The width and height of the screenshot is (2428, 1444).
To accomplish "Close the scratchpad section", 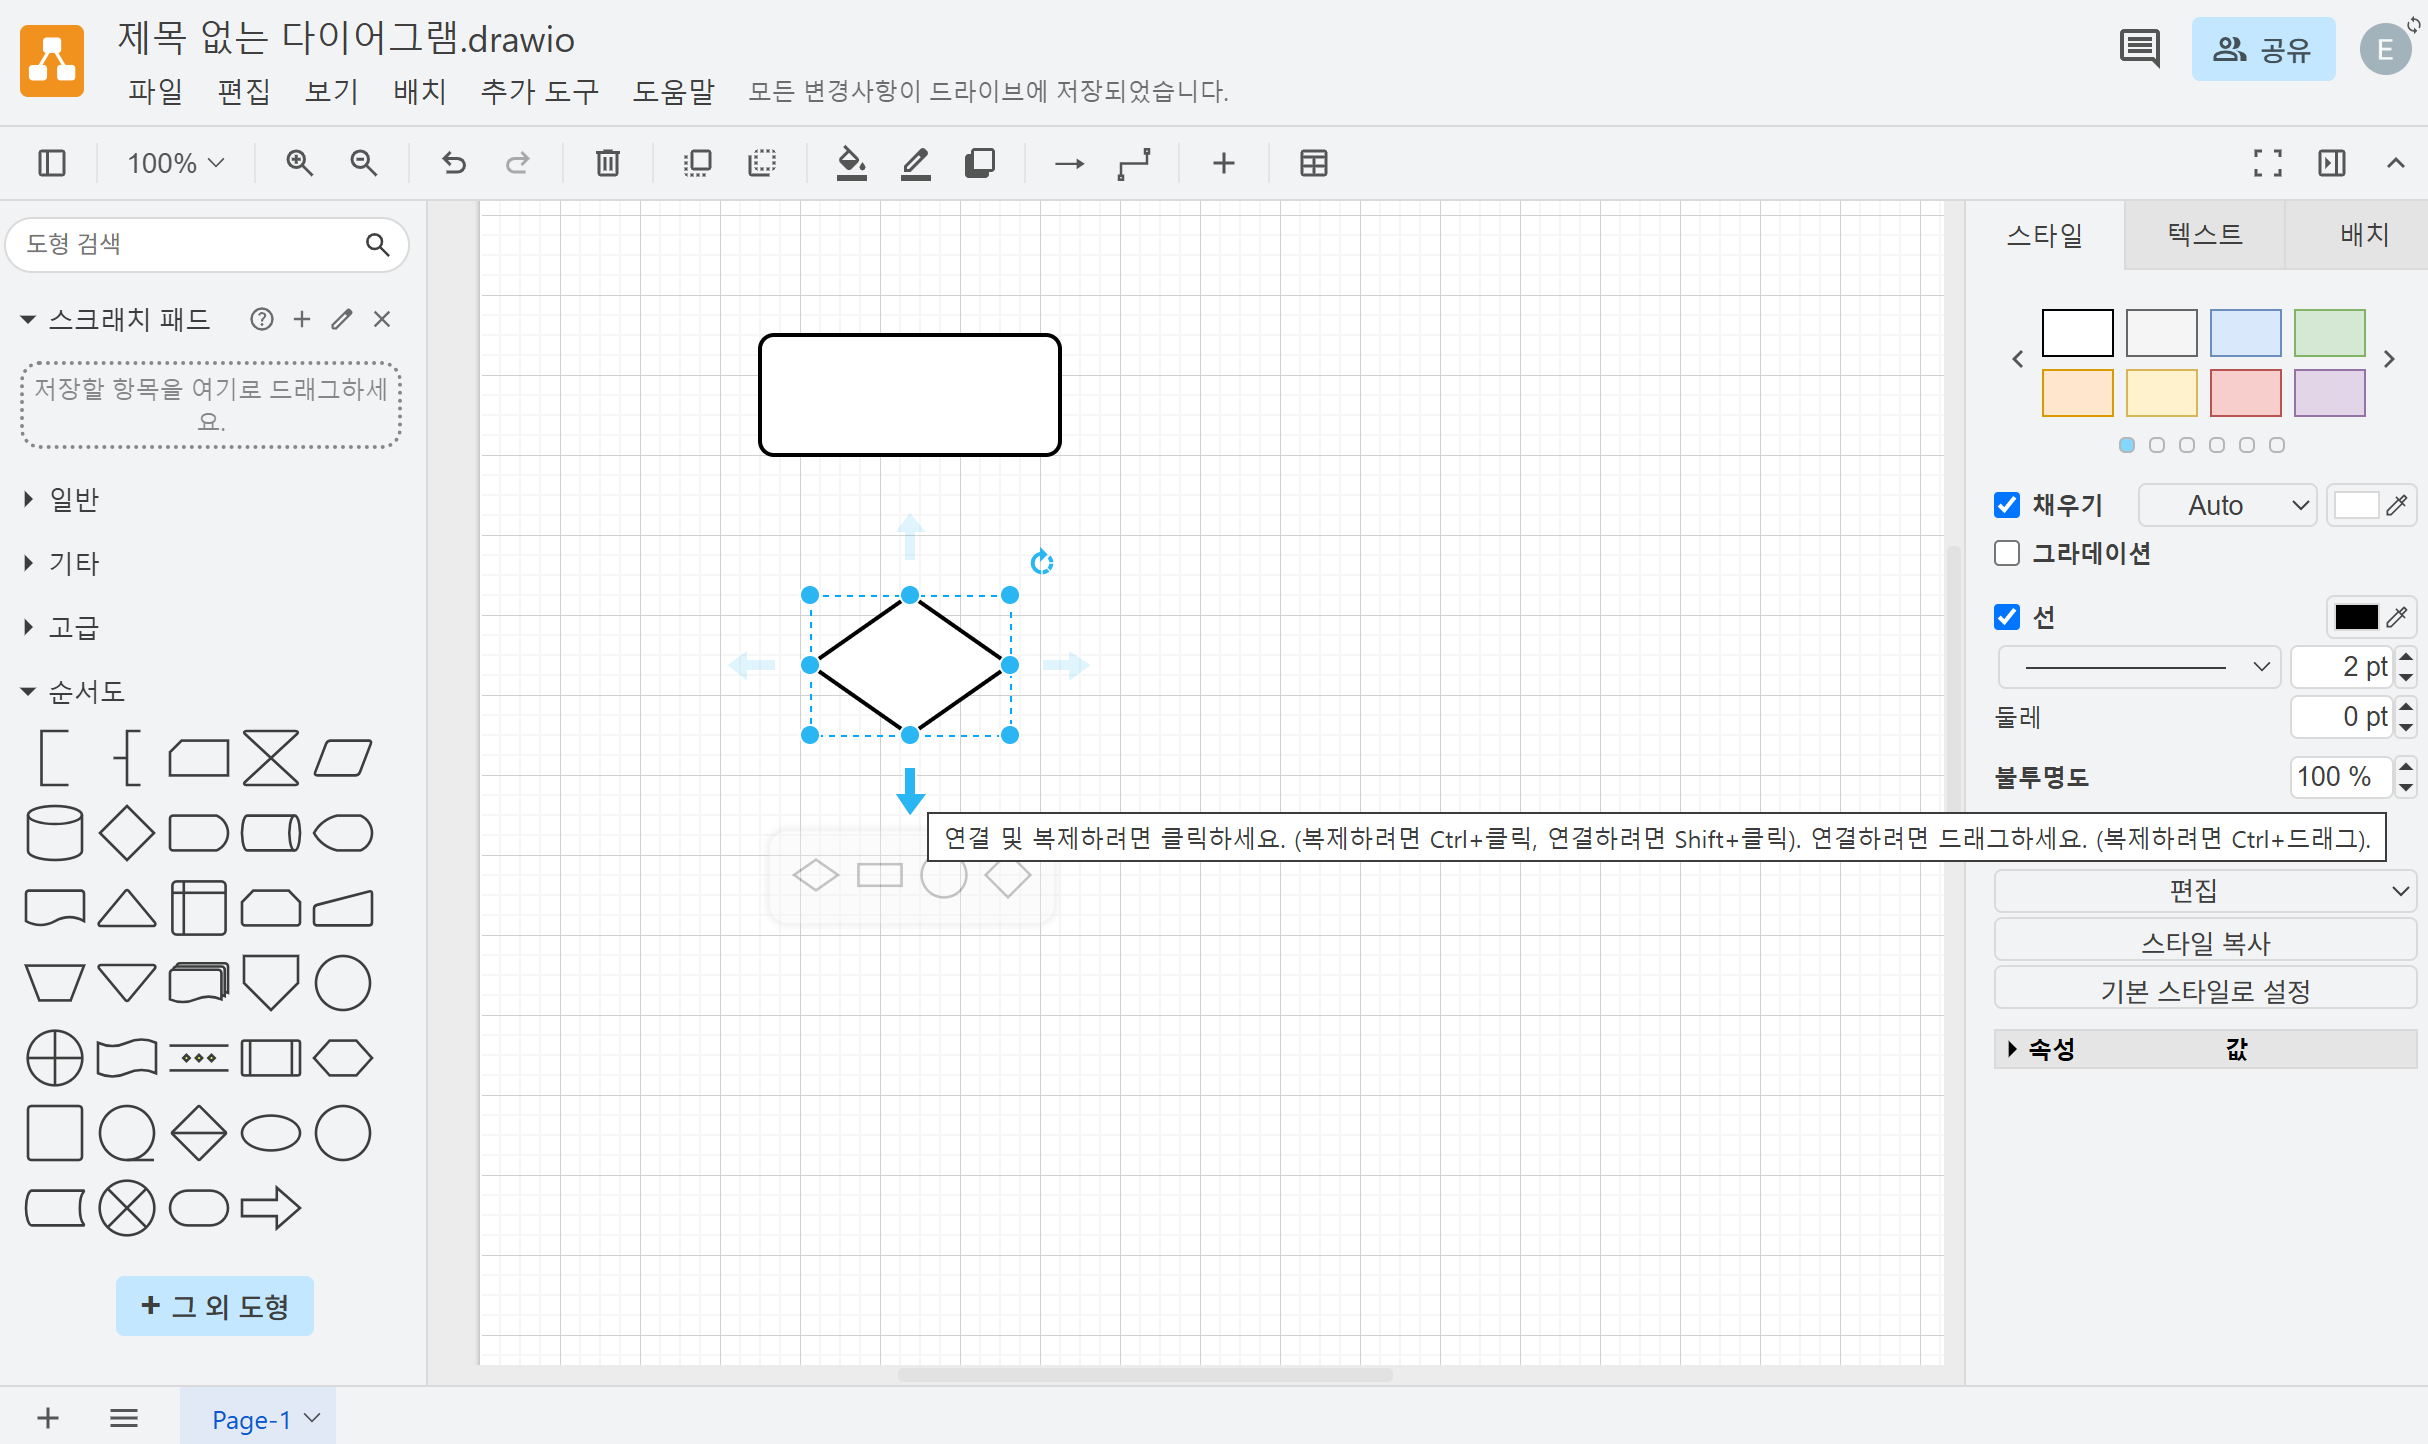I will pos(382,319).
